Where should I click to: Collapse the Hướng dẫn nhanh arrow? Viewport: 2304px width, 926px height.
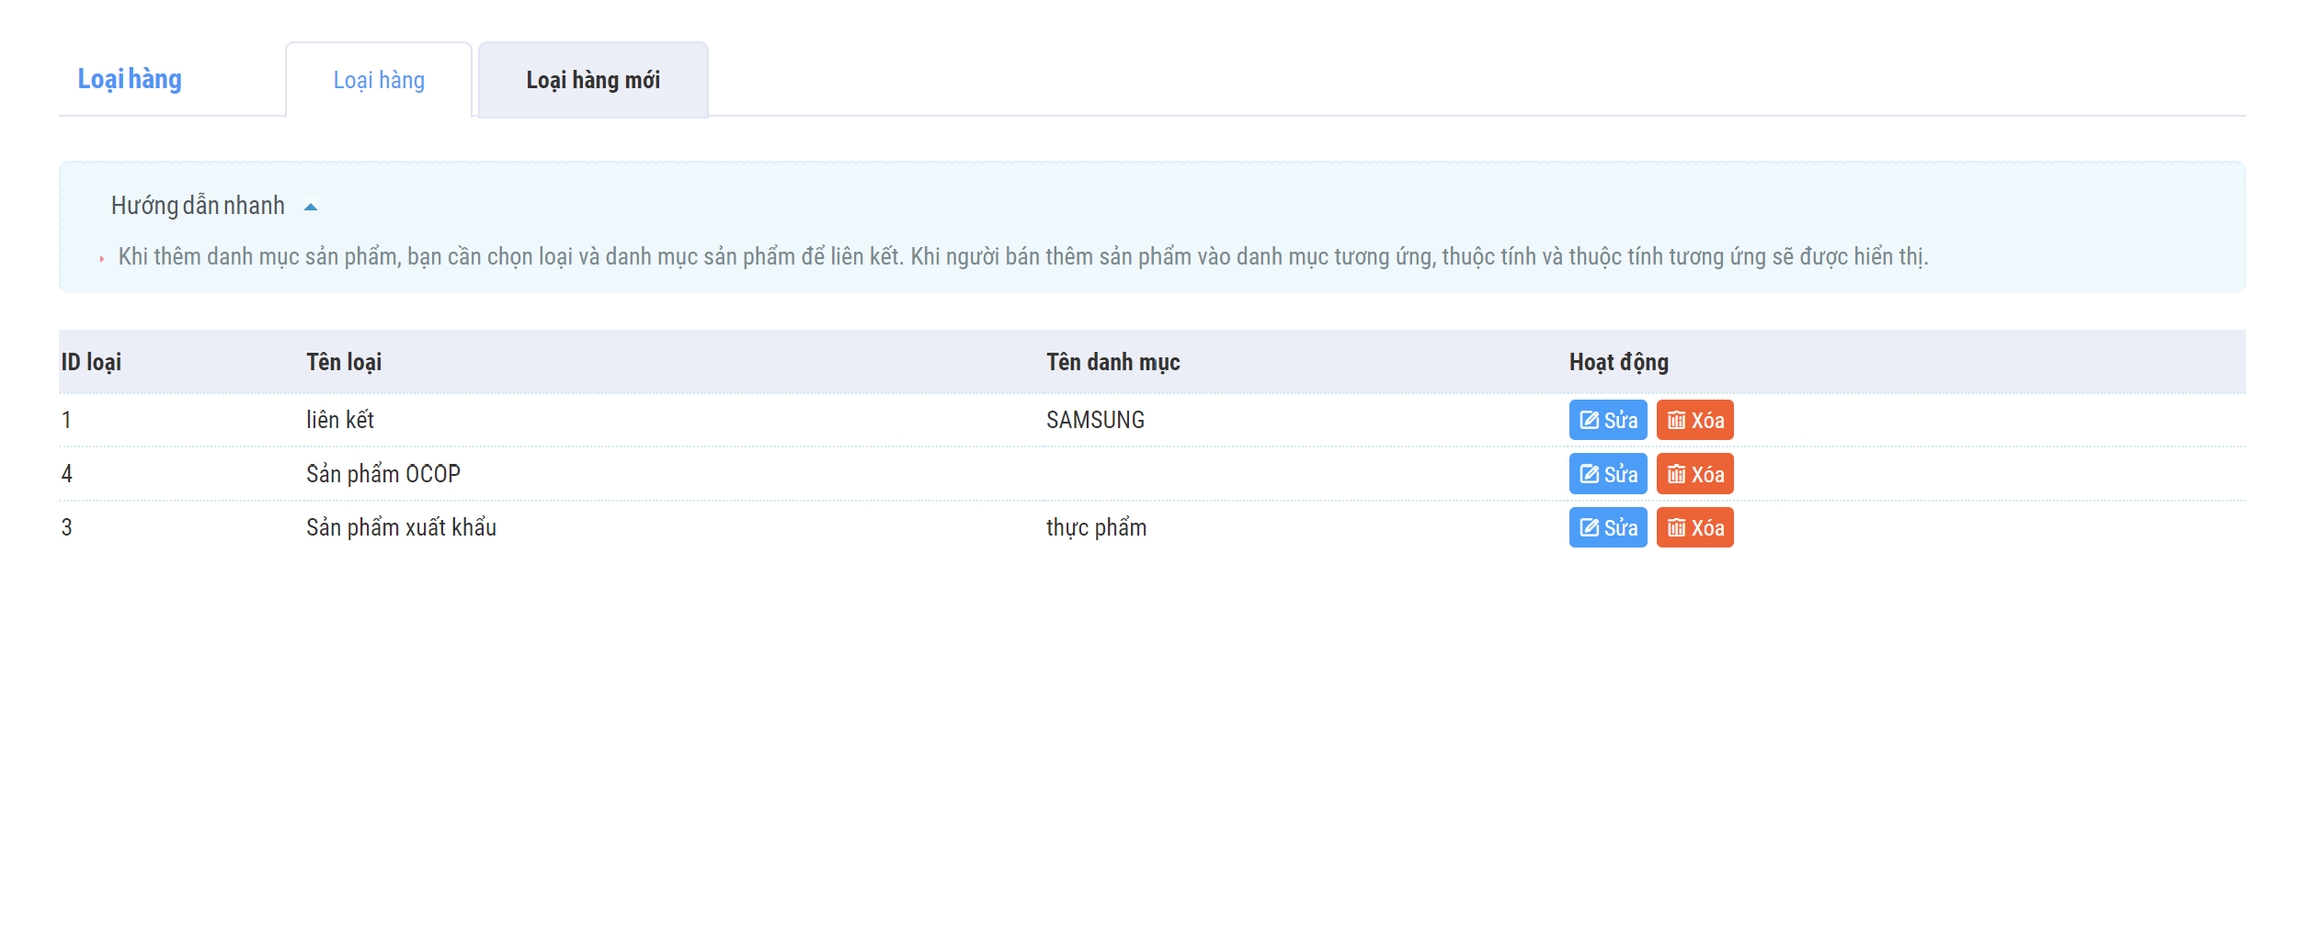(310, 207)
